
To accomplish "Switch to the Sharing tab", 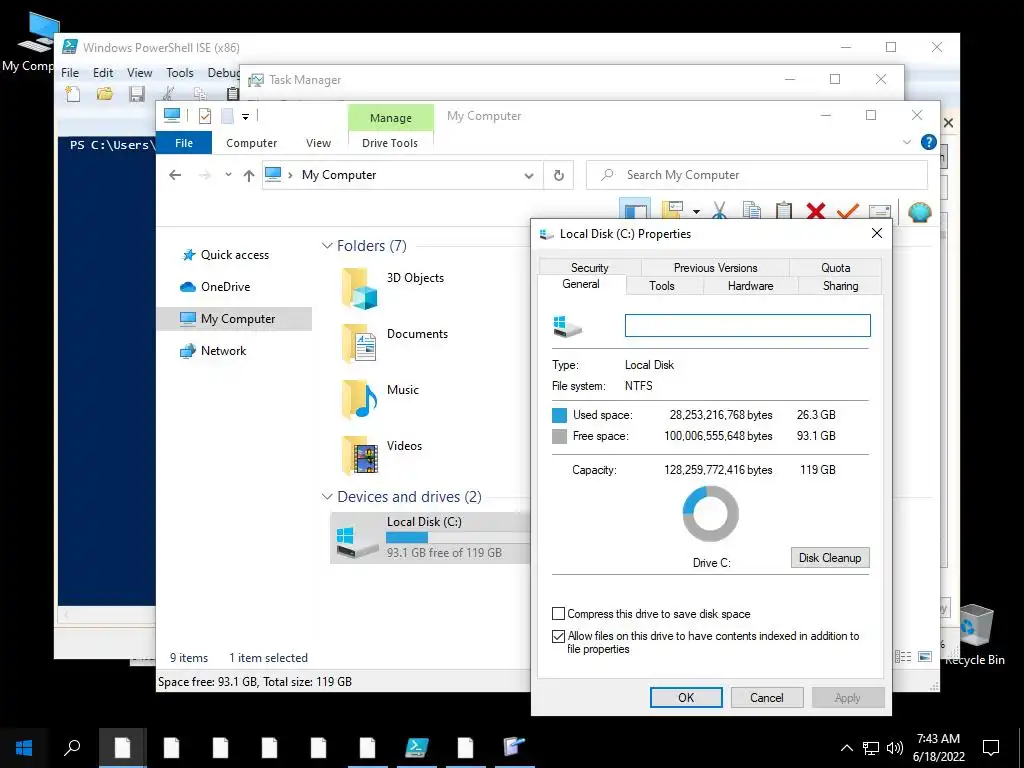I will (840, 285).
